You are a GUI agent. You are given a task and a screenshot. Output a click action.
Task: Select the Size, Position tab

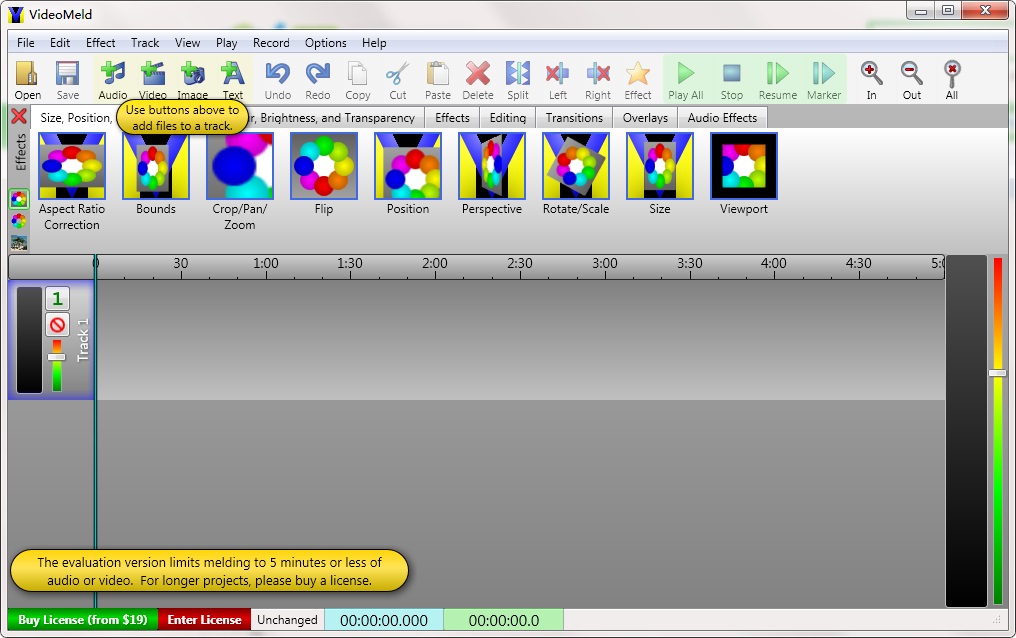75,118
